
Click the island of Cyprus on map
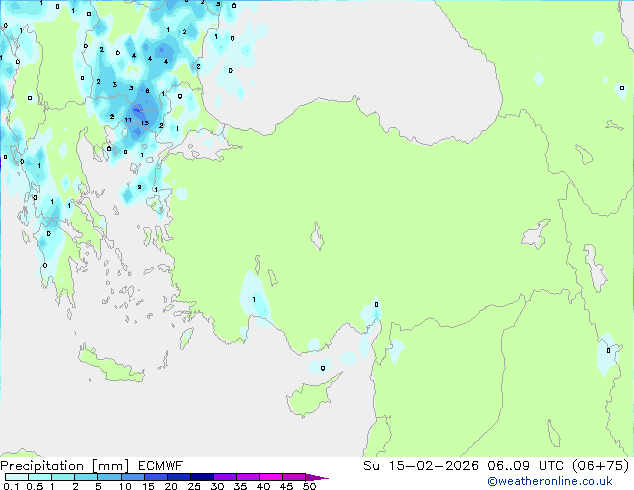pyautogui.click(x=313, y=396)
